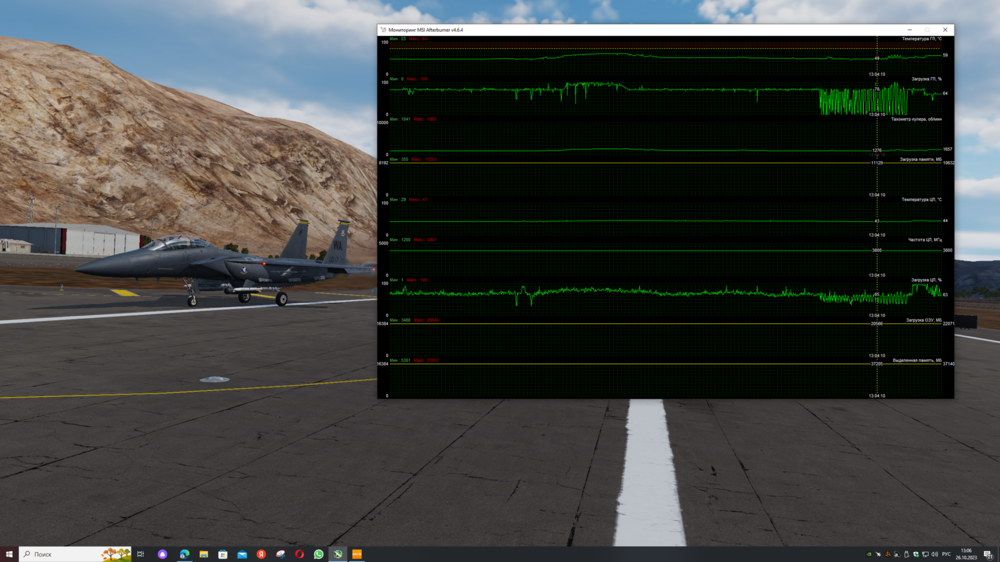Click the Поиск taskbar search box
This screenshot has width=1000, height=562.
tap(75, 554)
